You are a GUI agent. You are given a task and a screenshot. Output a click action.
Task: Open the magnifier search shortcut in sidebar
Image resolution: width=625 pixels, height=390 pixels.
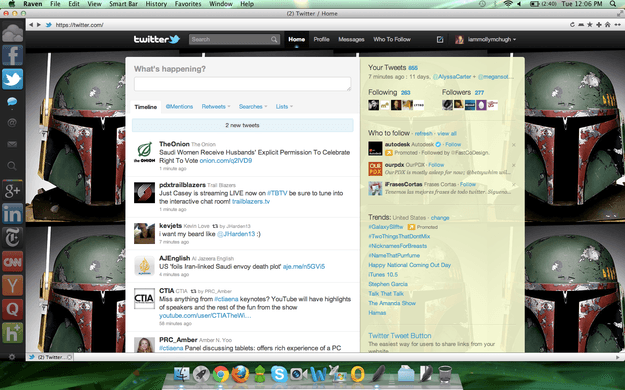point(12,165)
